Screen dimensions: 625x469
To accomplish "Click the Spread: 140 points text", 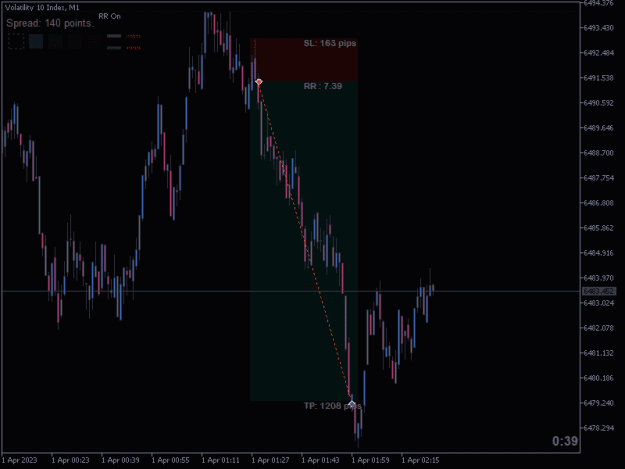I will (50, 24).
